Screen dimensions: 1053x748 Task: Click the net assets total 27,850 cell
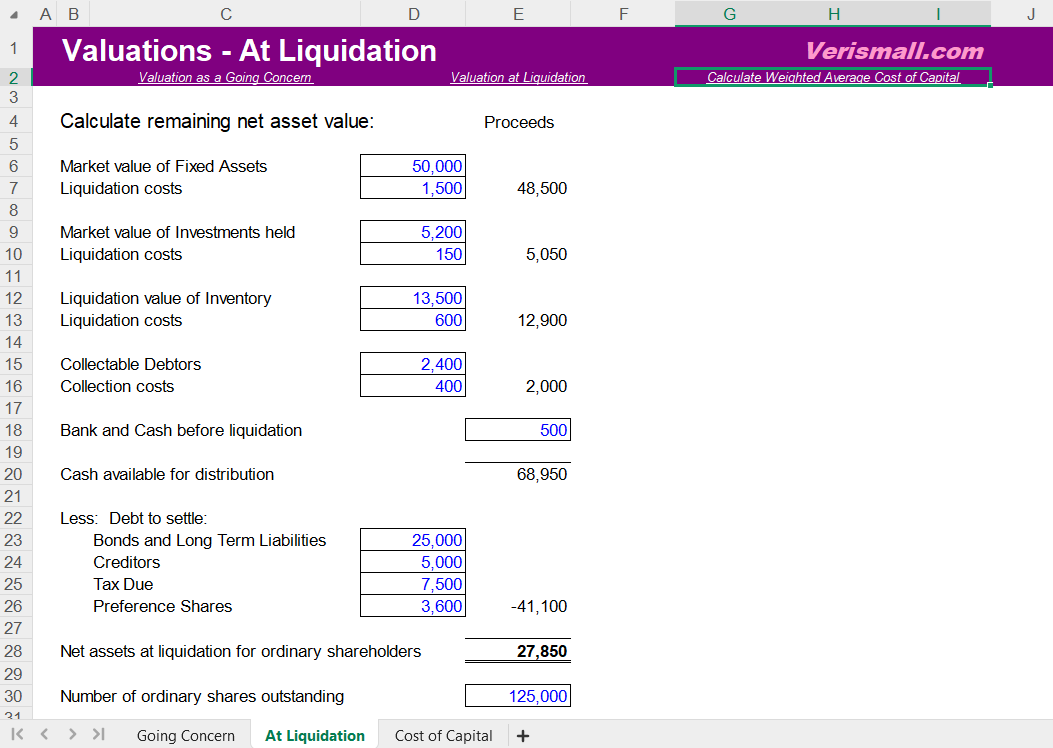518,652
